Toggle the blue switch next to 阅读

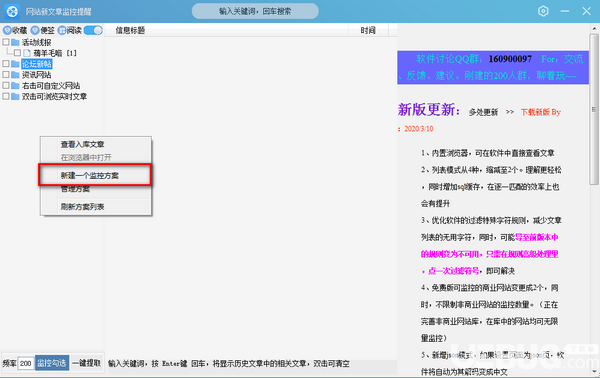click(93, 30)
